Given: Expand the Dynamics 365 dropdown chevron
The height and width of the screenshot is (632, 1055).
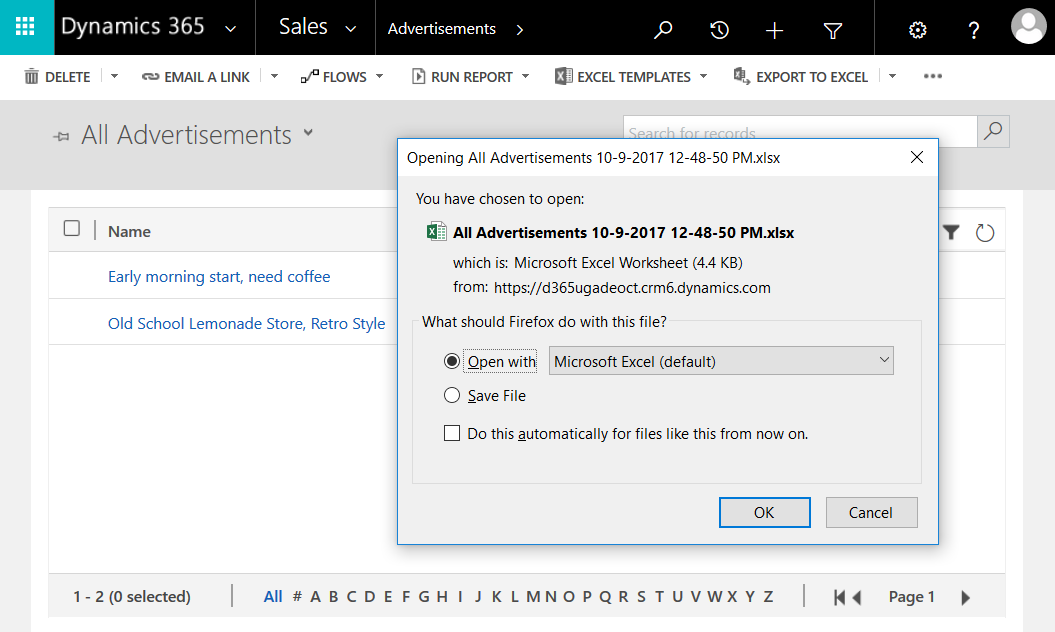Looking at the screenshot, I should (230, 29).
